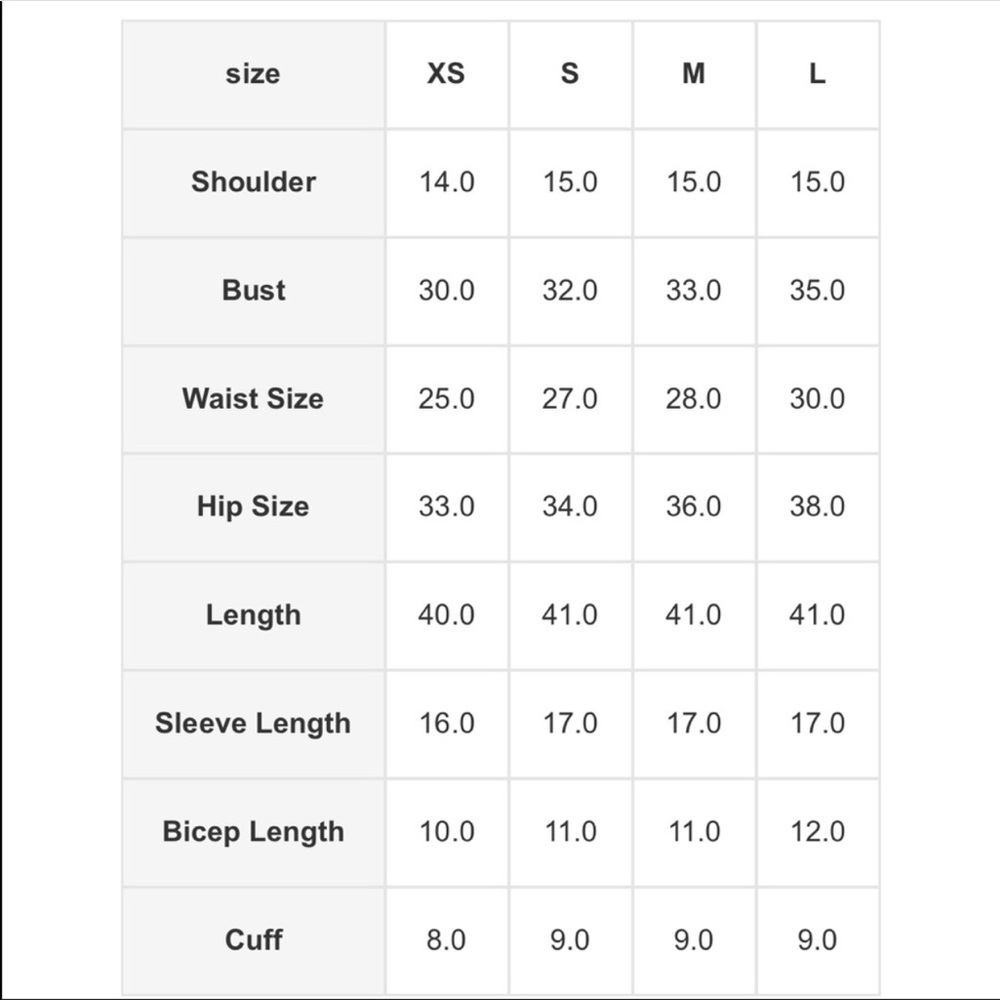
Task: Click the Shoulder row label
Action: (x=253, y=182)
